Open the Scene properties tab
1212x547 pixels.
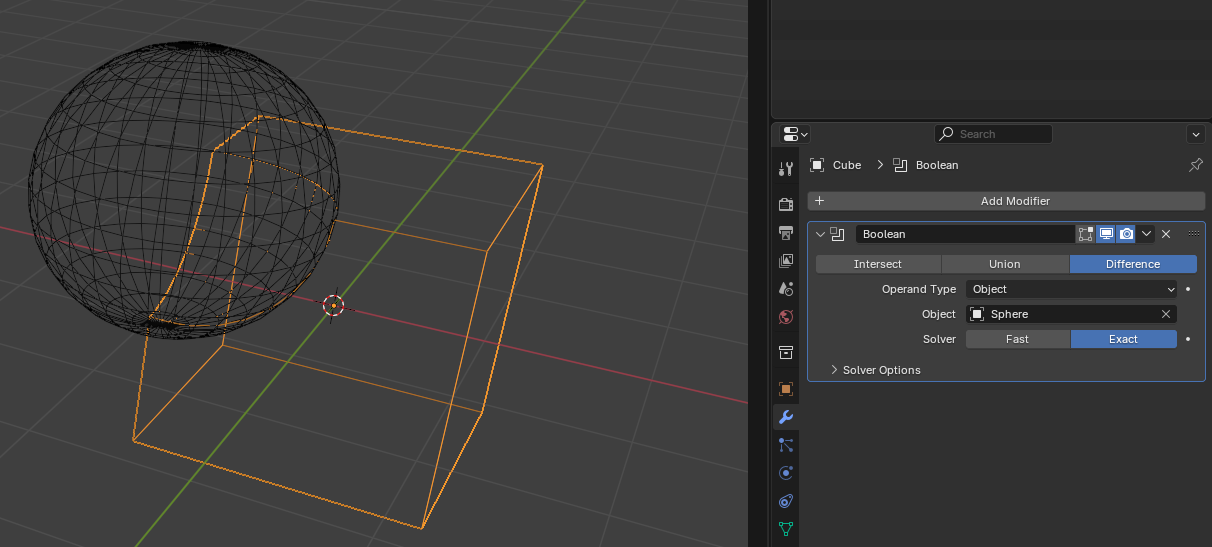tap(786, 288)
